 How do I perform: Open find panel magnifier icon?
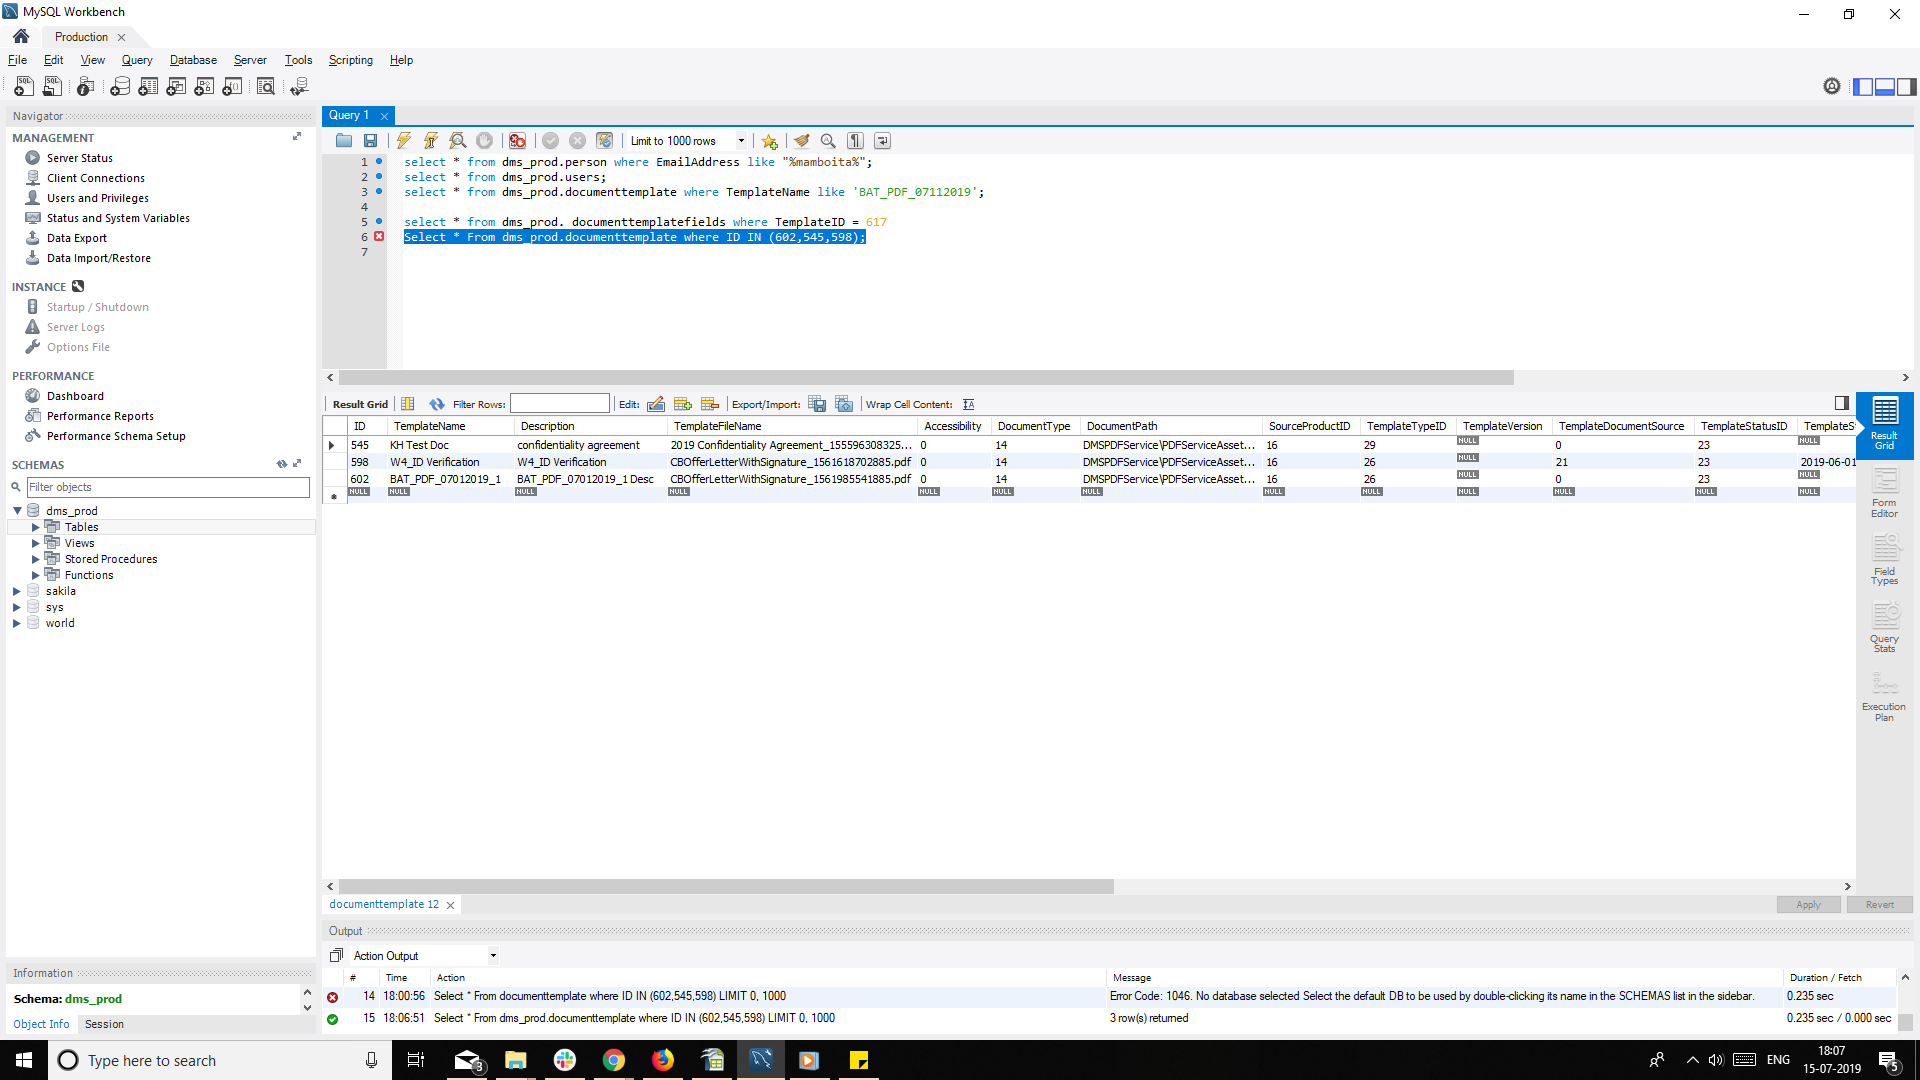point(829,141)
